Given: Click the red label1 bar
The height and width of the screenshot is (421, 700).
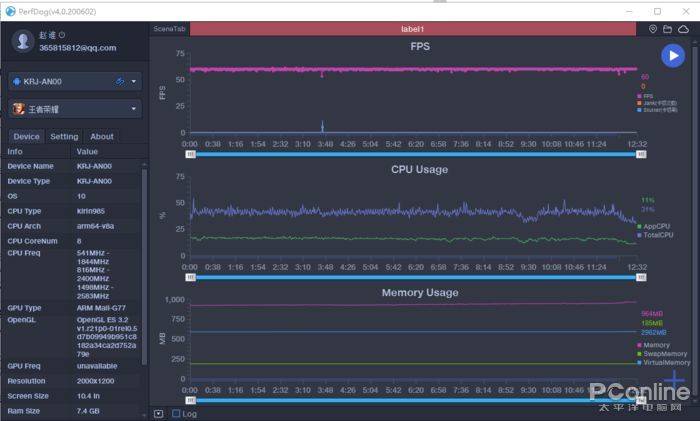Looking at the screenshot, I should pyautogui.click(x=413, y=29).
